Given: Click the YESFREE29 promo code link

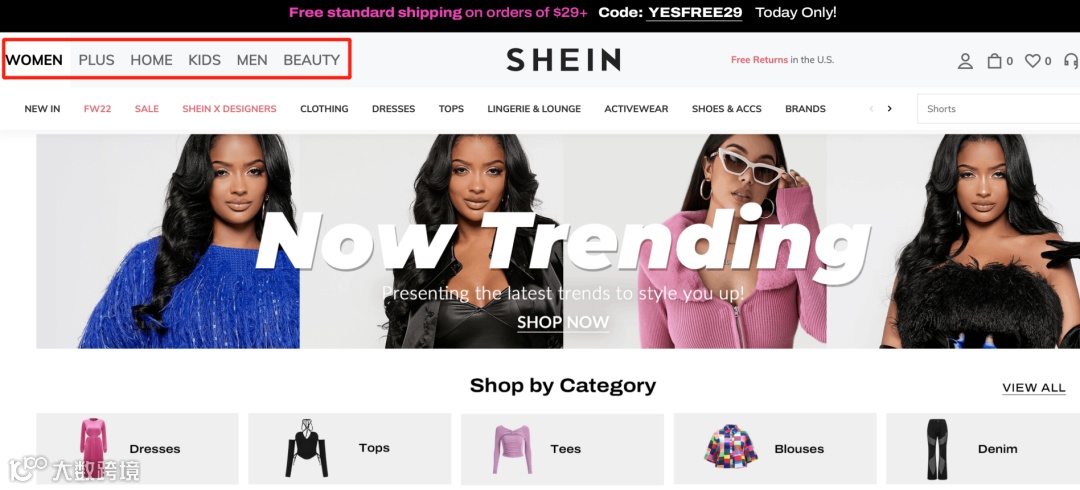Looking at the screenshot, I should click(x=694, y=12).
